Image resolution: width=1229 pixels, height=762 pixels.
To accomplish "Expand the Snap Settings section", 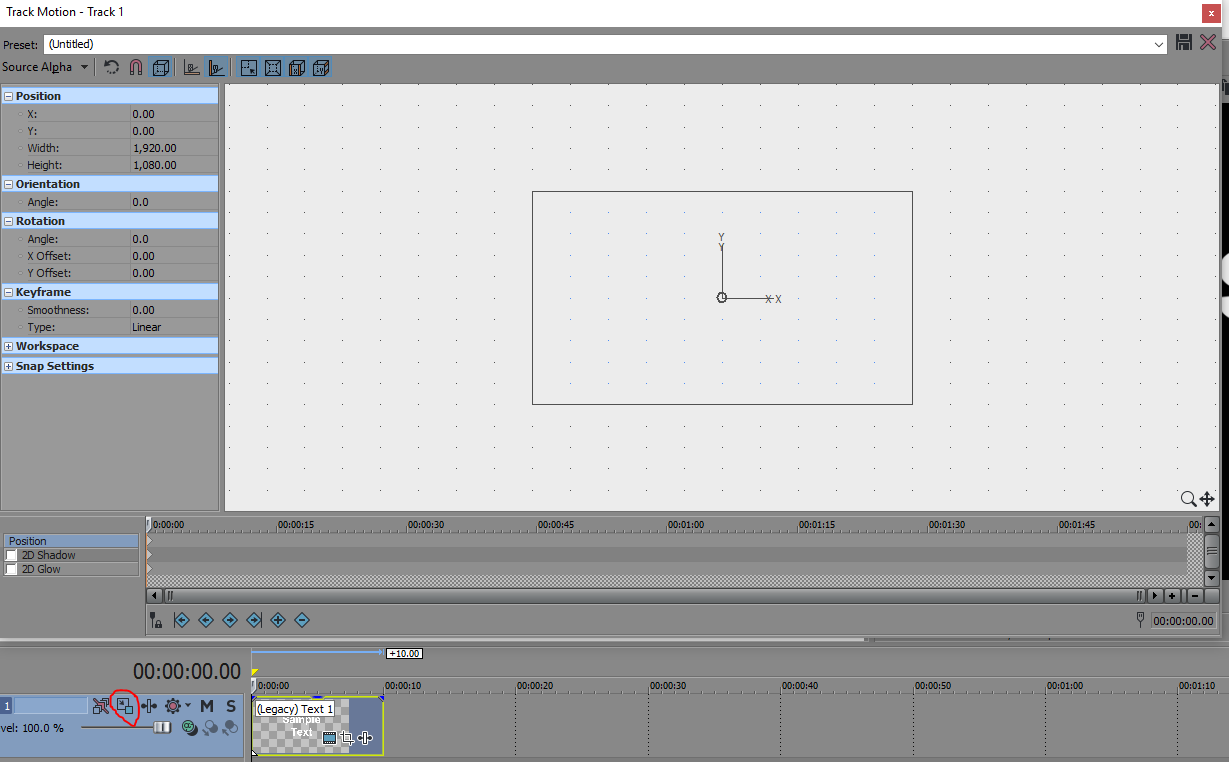I will [8, 366].
